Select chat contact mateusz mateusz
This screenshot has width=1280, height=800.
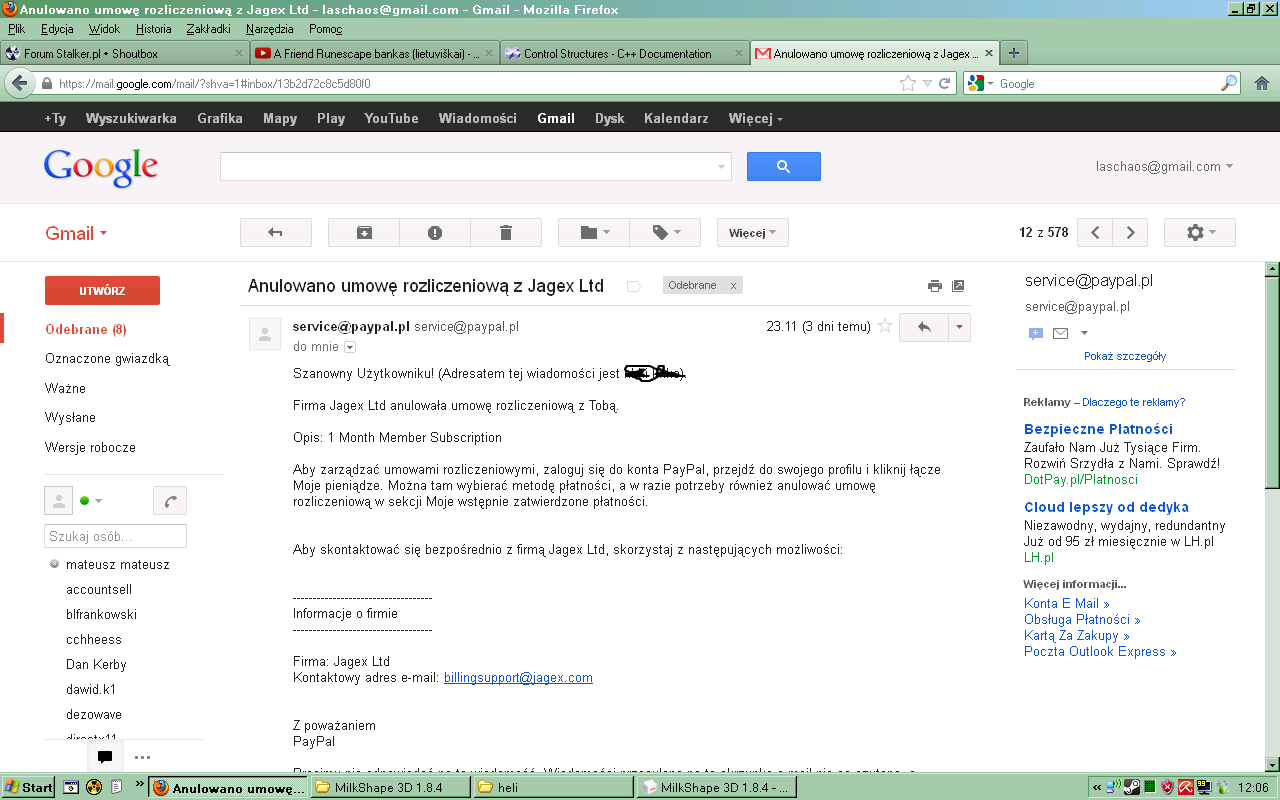pos(118,564)
